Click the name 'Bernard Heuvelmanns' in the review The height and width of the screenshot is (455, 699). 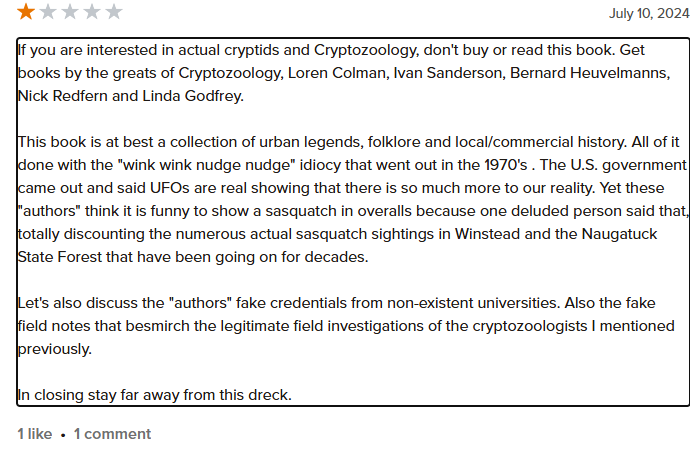coord(589,73)
